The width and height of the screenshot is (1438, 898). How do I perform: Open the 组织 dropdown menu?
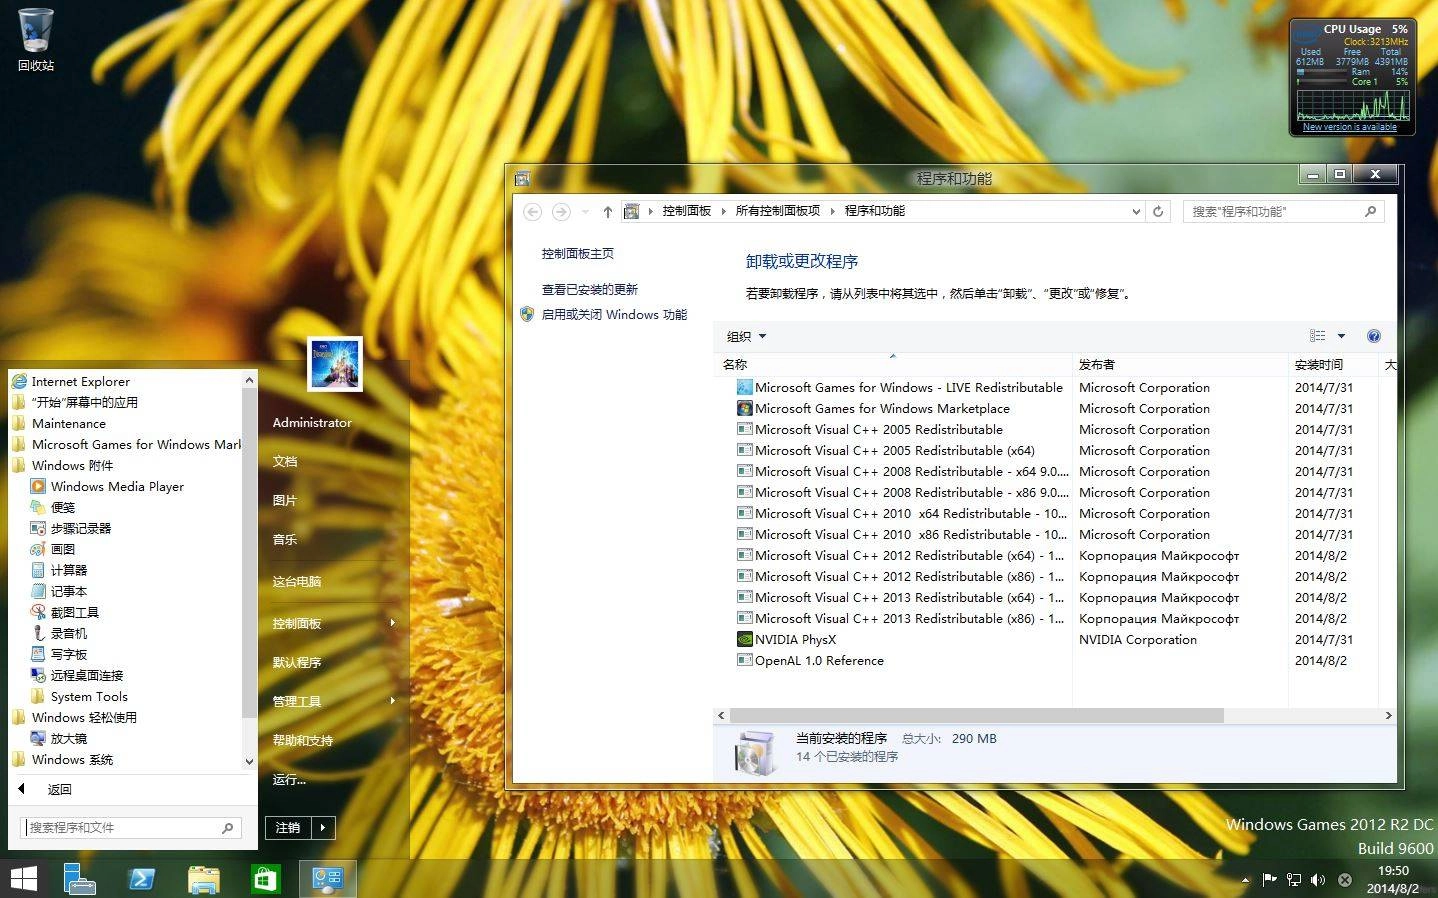(746, 336)
